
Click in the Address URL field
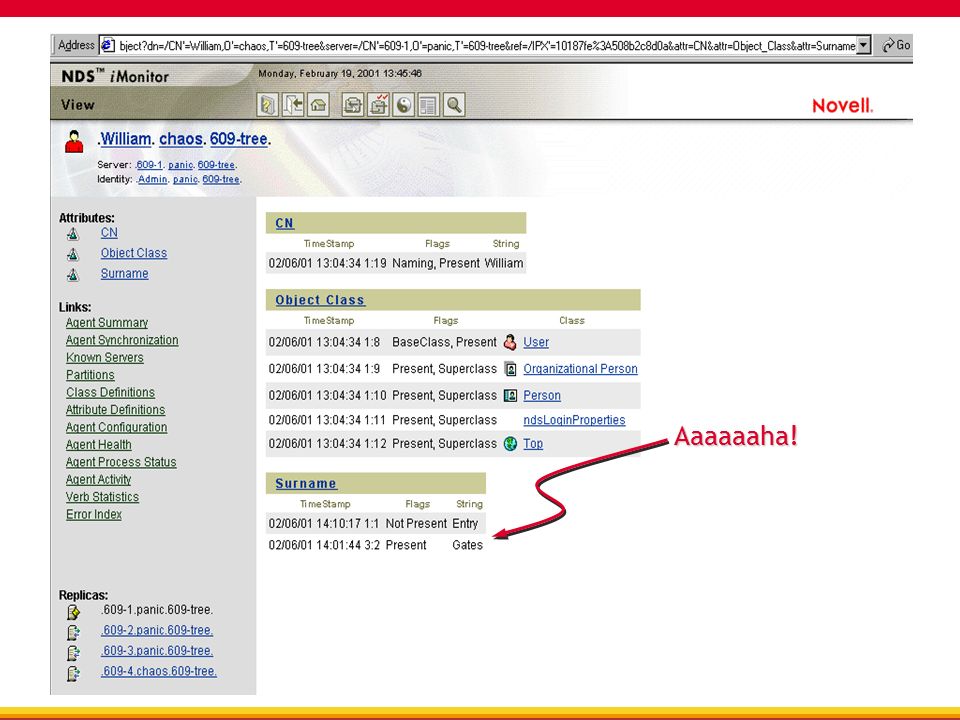(487, 45)
